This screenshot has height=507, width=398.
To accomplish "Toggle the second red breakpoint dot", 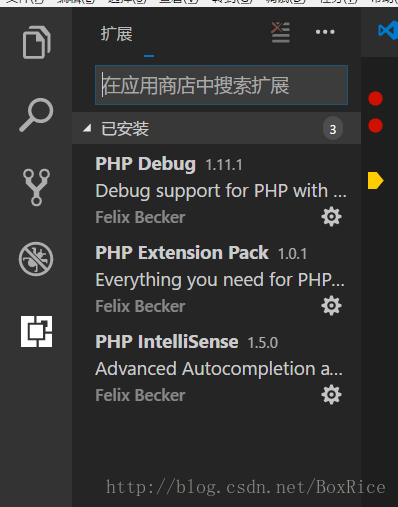I will (x=375, y=126).
